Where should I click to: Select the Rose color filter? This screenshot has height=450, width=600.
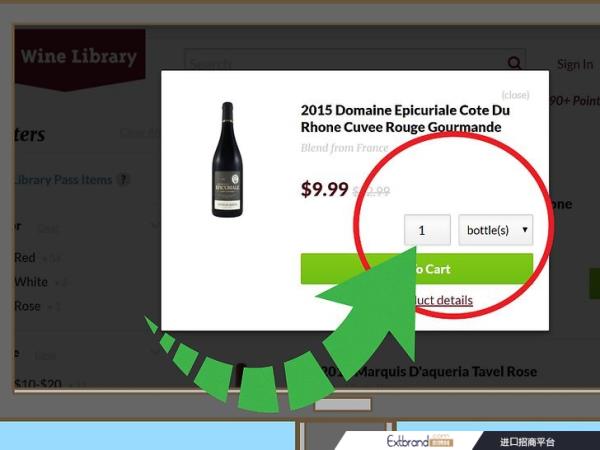(x=28, y=306)
